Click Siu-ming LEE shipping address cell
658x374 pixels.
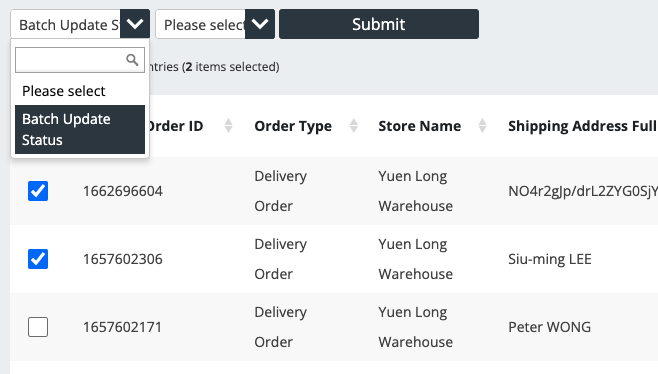tap(550, 259)
